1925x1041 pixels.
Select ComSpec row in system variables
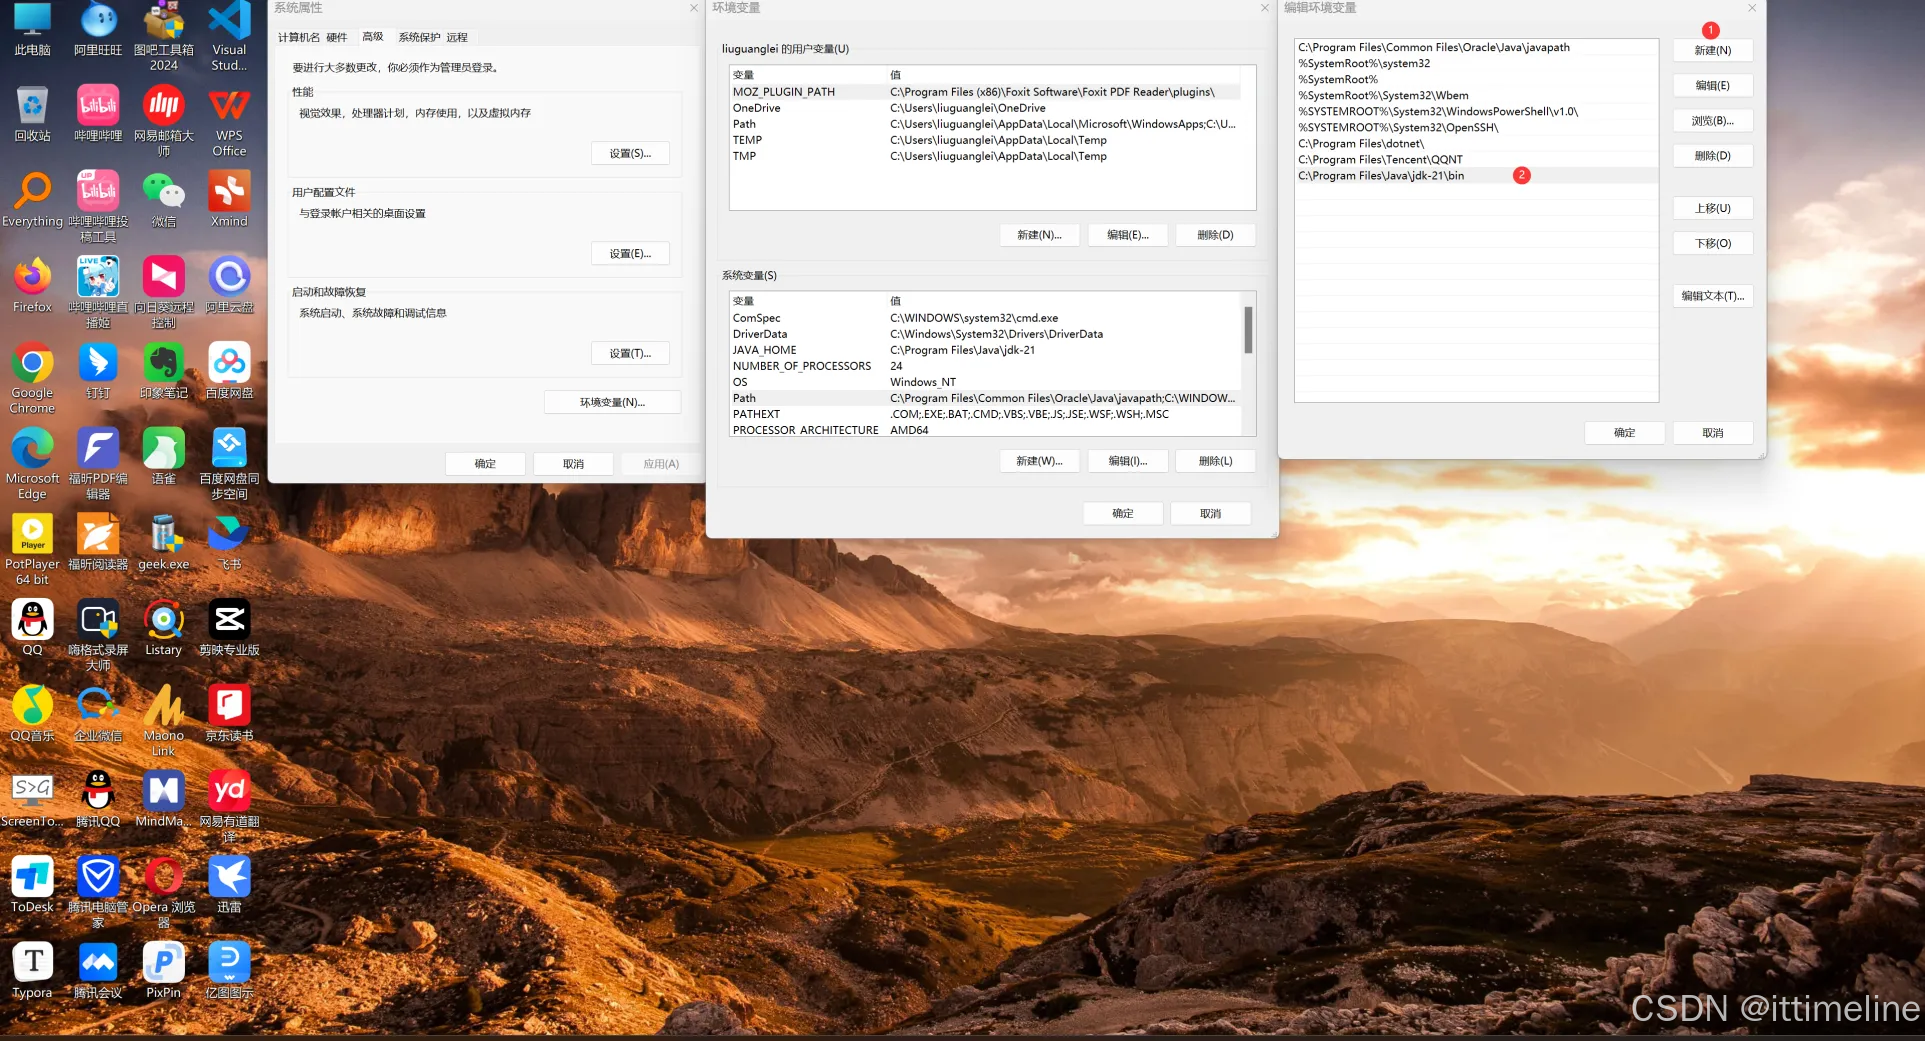pos(985,318)
